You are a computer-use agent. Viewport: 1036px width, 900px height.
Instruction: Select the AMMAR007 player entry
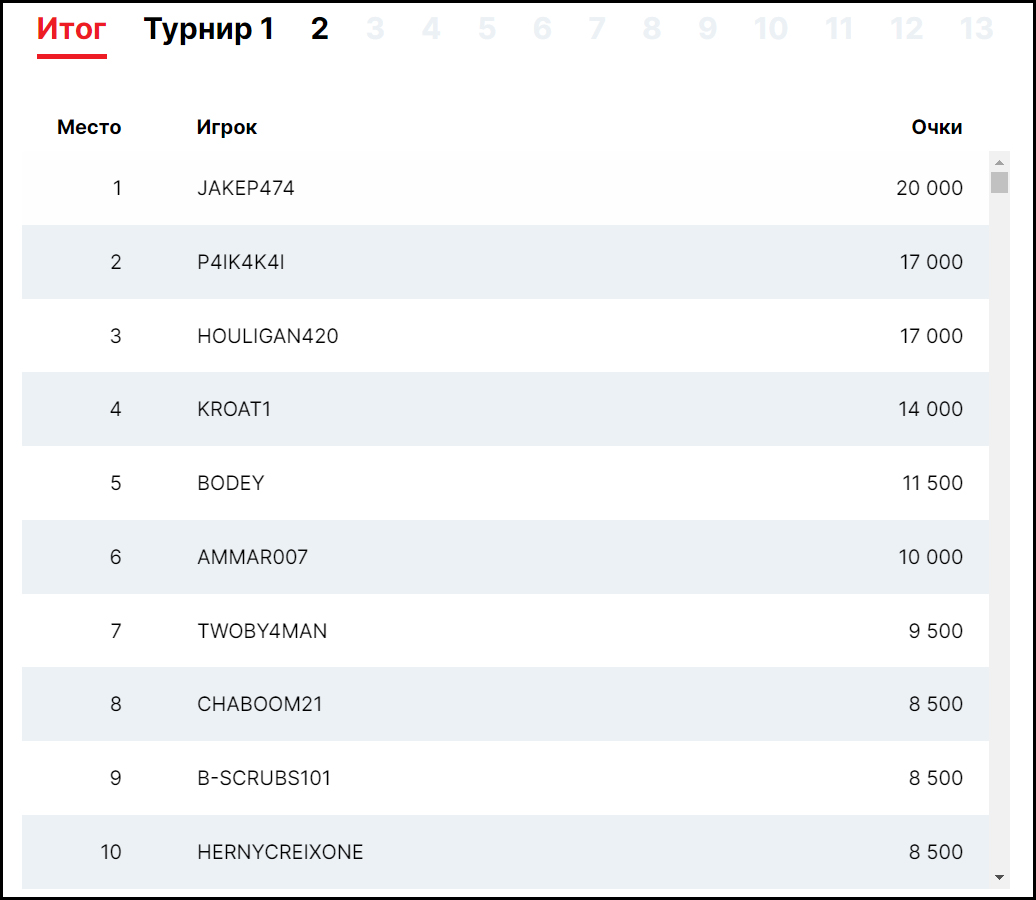point(253,557)
